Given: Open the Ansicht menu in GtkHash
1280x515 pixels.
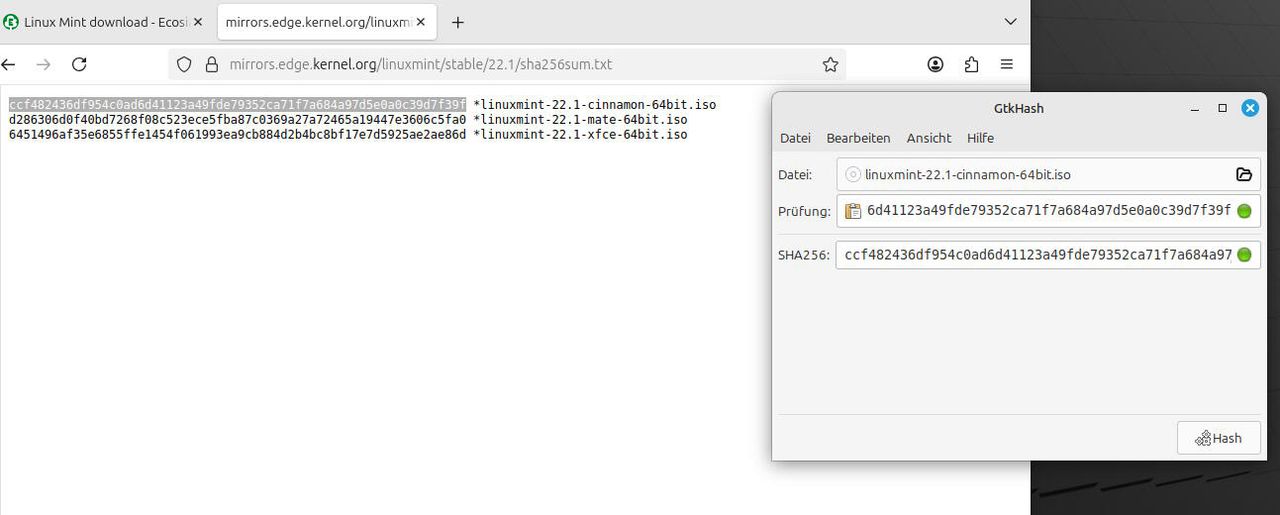Looking at the screenshot, I should [929, 138].
